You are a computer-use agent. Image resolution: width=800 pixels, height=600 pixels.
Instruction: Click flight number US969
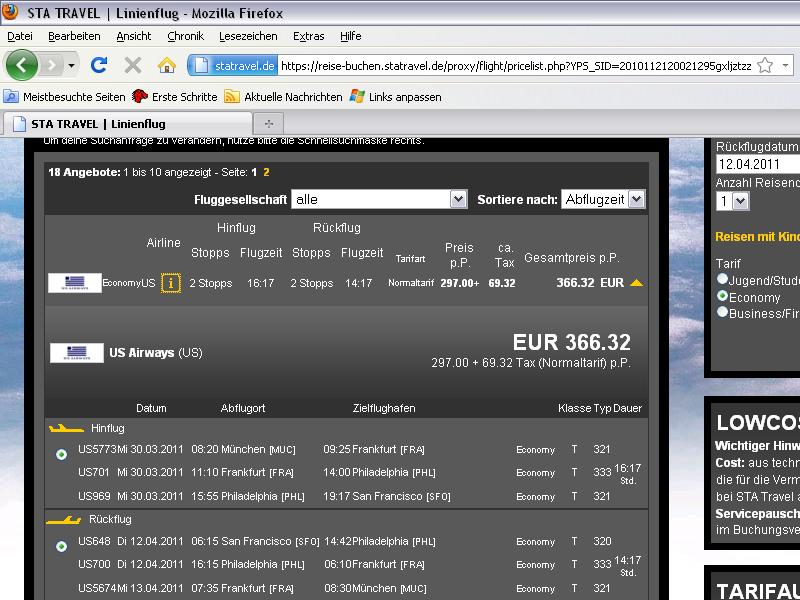pos(94,496)
